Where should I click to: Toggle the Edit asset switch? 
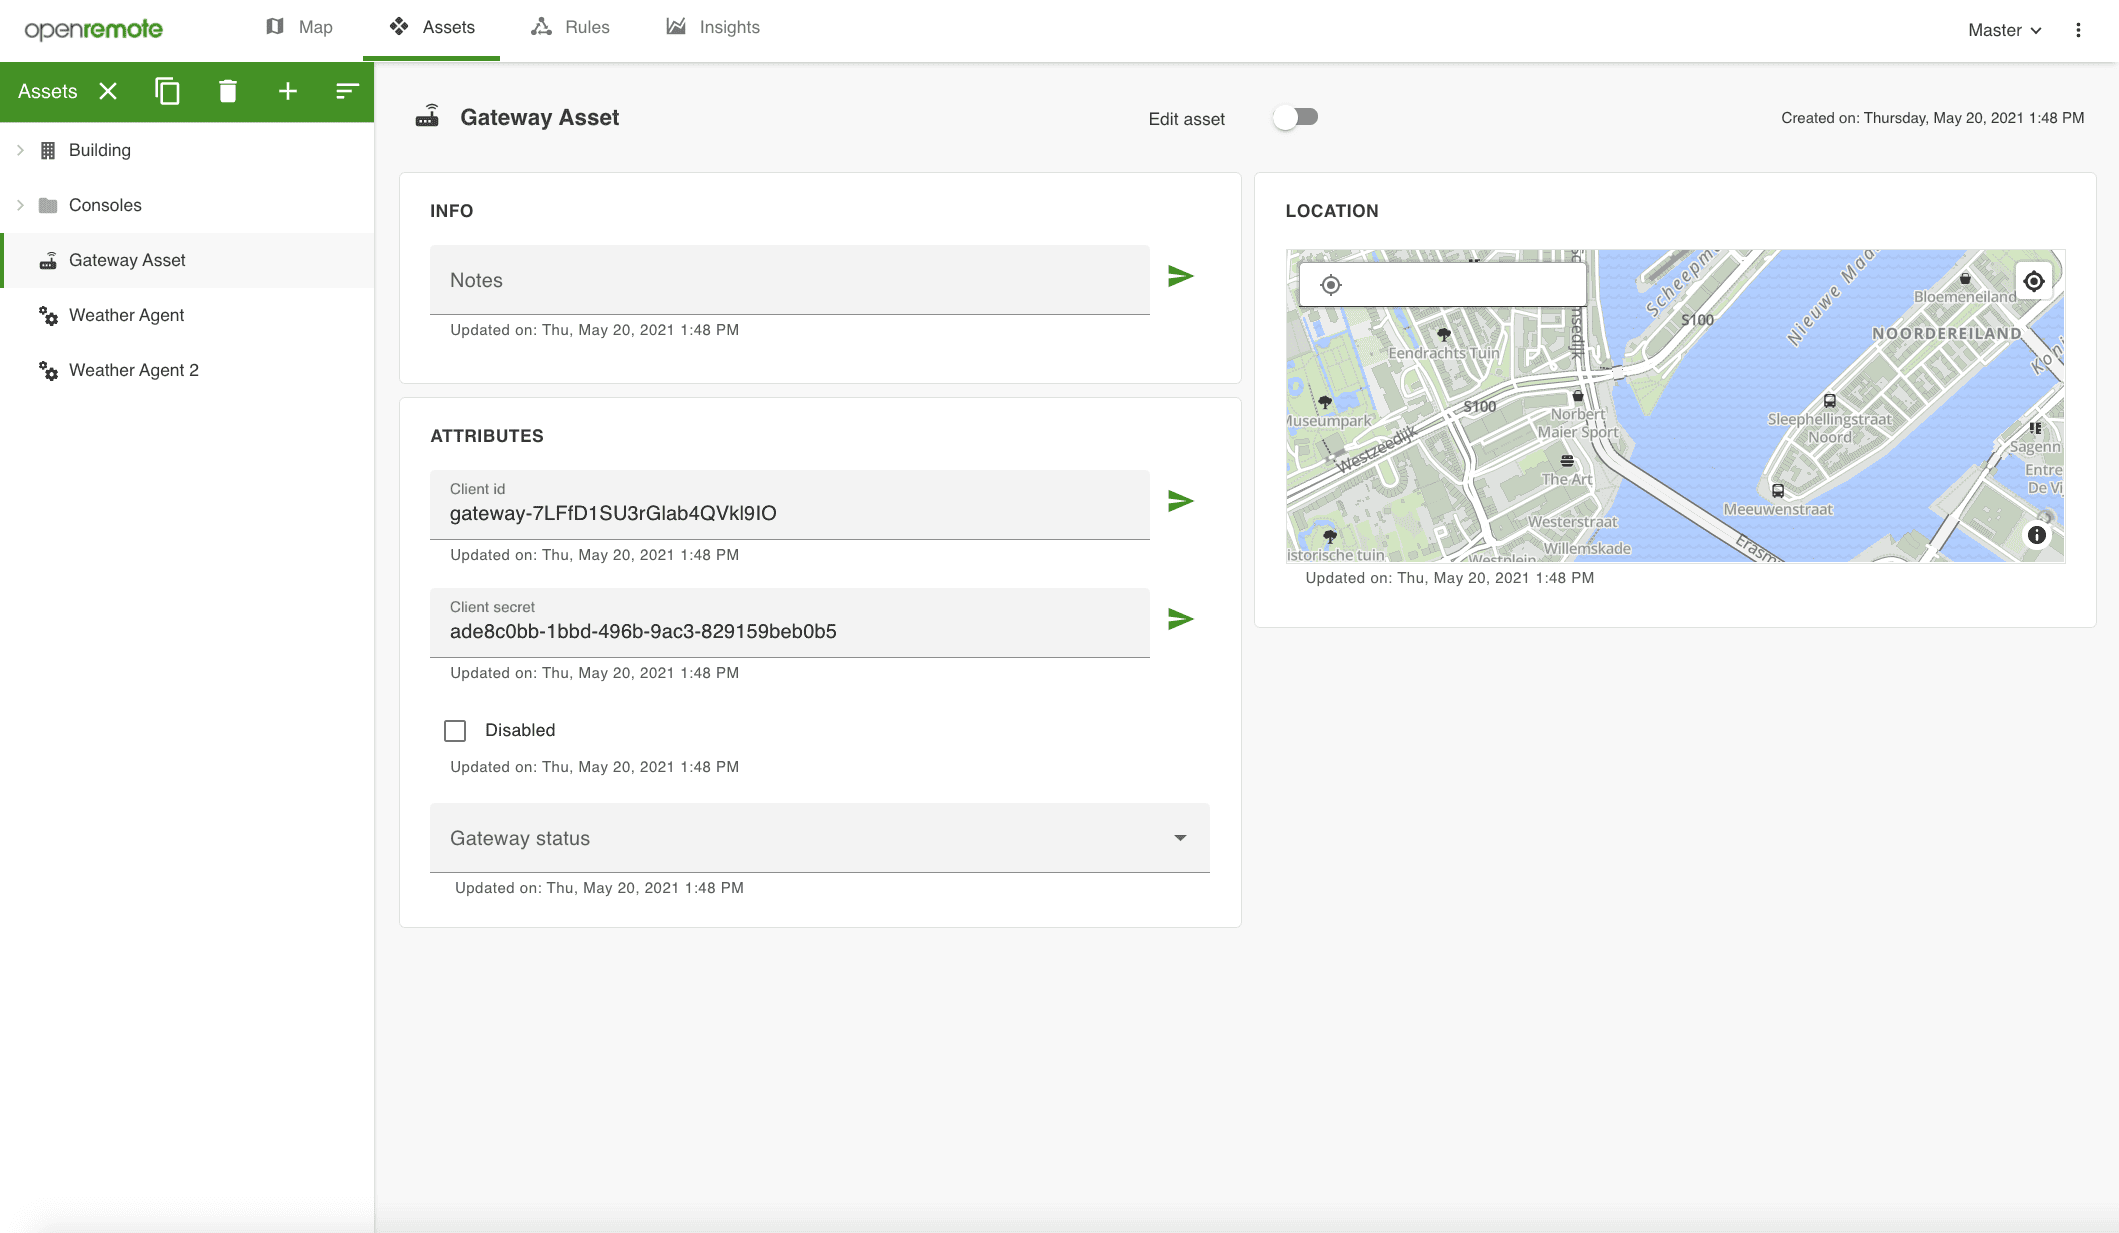tap(1296, 118)
